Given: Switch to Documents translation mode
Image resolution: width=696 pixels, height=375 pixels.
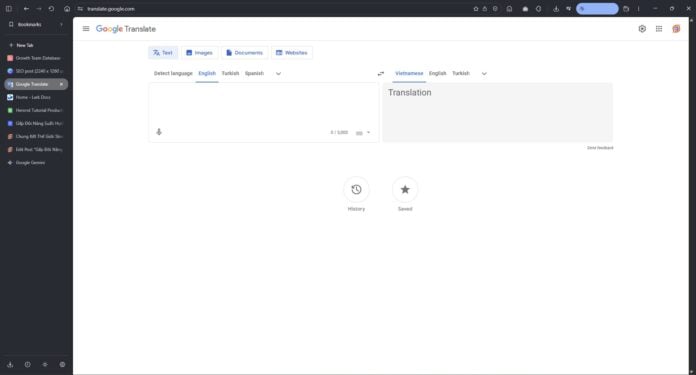Looking at the screenshot, I should [x=245, y=53].
